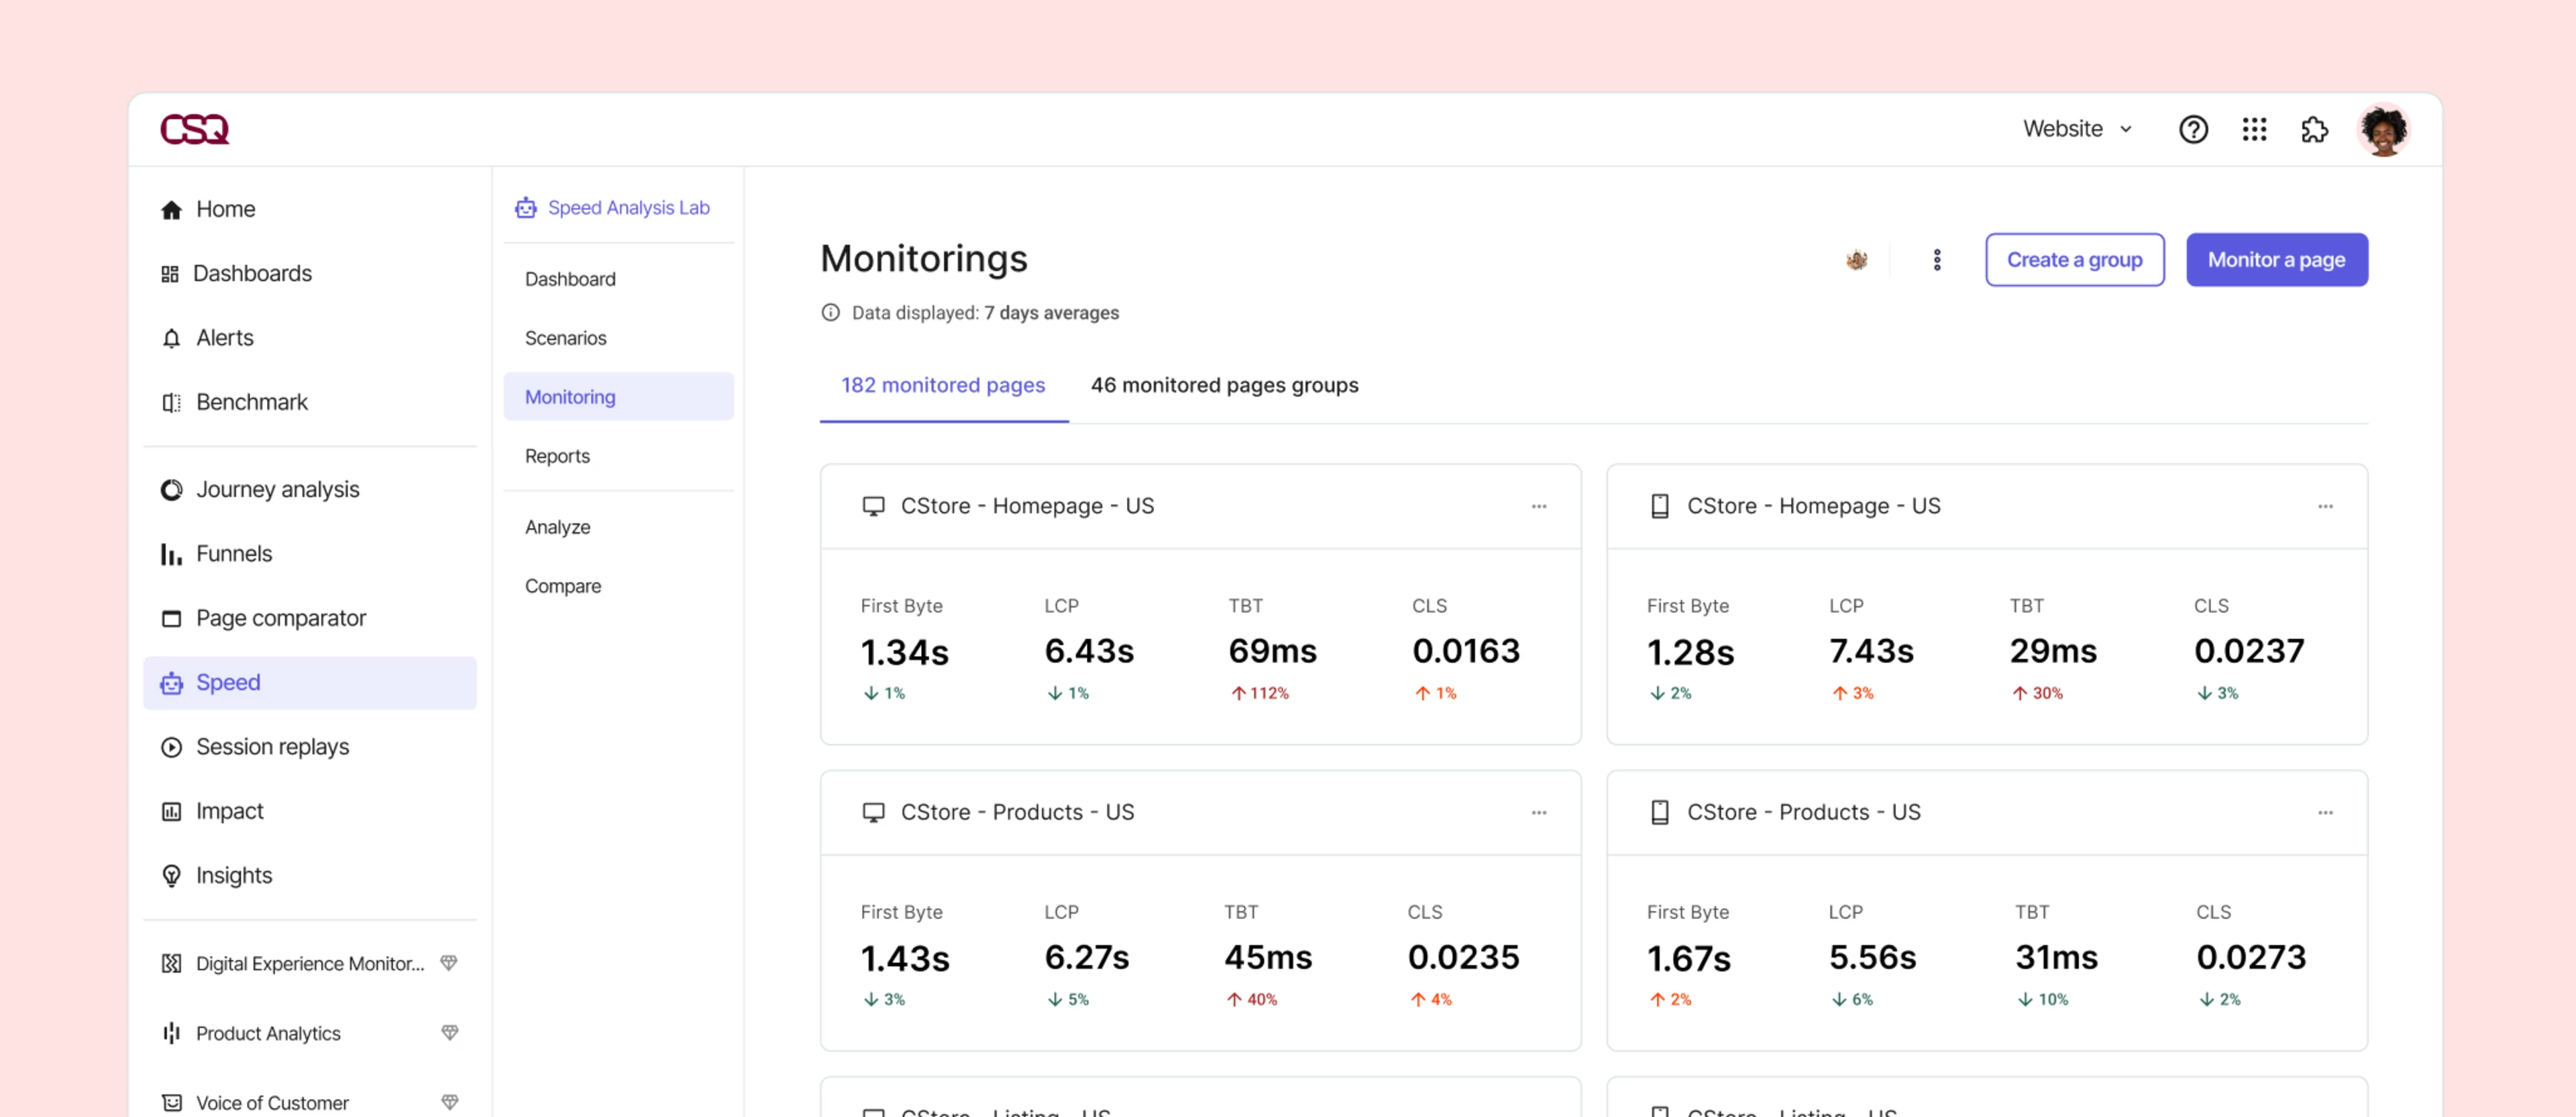This screenshot has width=2576, height=1117.
Task: Click the Funnels bar icon
Action: 171,554
